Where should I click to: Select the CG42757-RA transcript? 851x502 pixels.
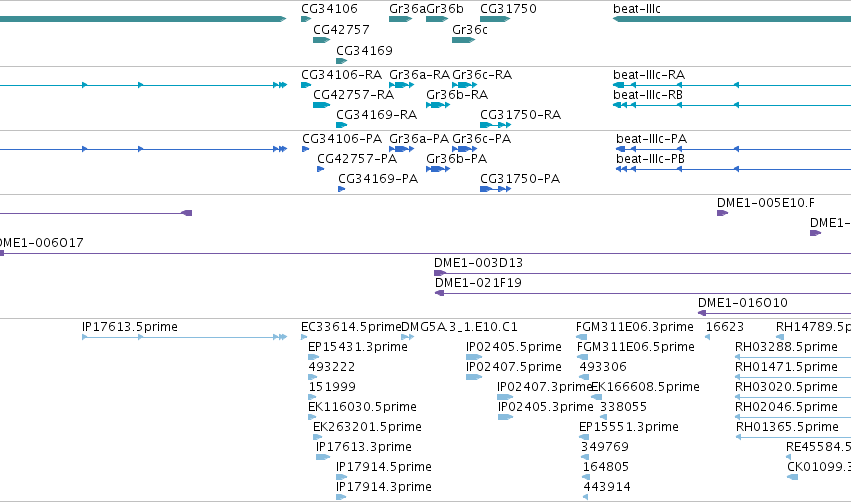(321, 105)
